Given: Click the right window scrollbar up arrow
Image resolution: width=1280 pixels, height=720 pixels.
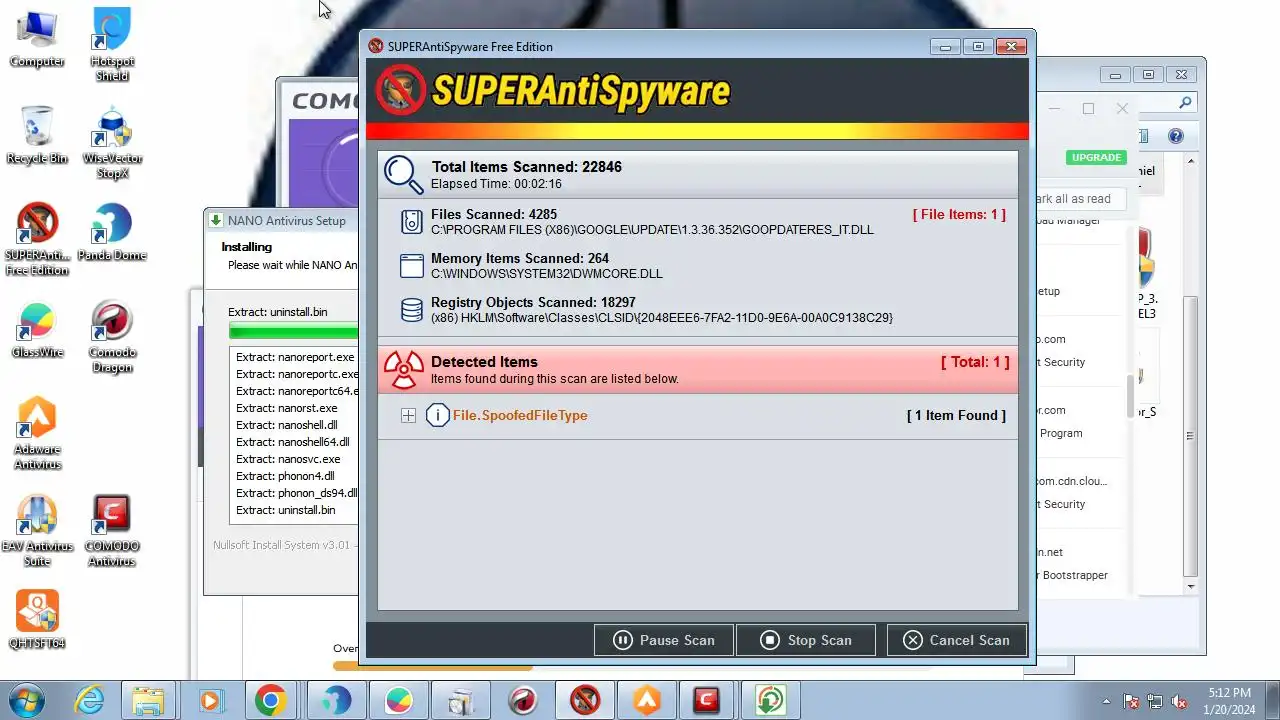Looking at the screenshot, I should click(x=1190, y=161).
